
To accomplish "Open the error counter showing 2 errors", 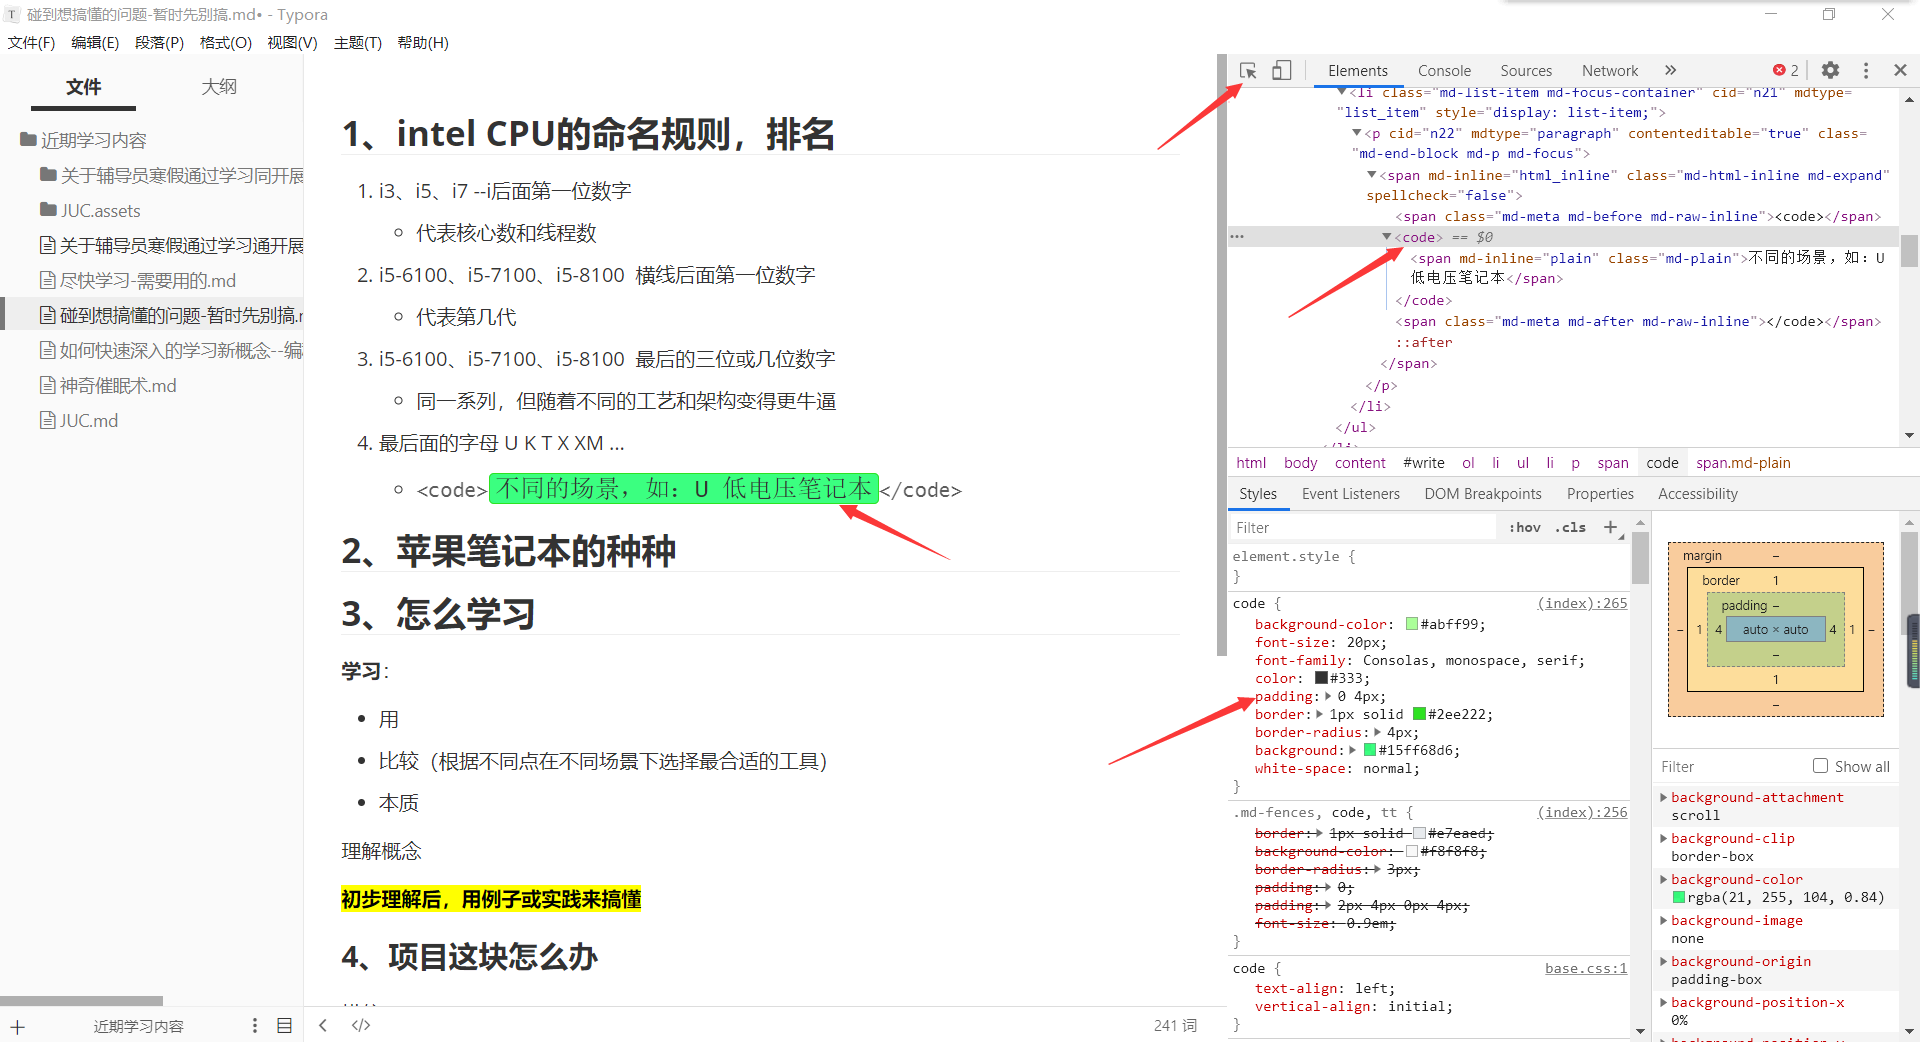I will [x=1784, y=70].
